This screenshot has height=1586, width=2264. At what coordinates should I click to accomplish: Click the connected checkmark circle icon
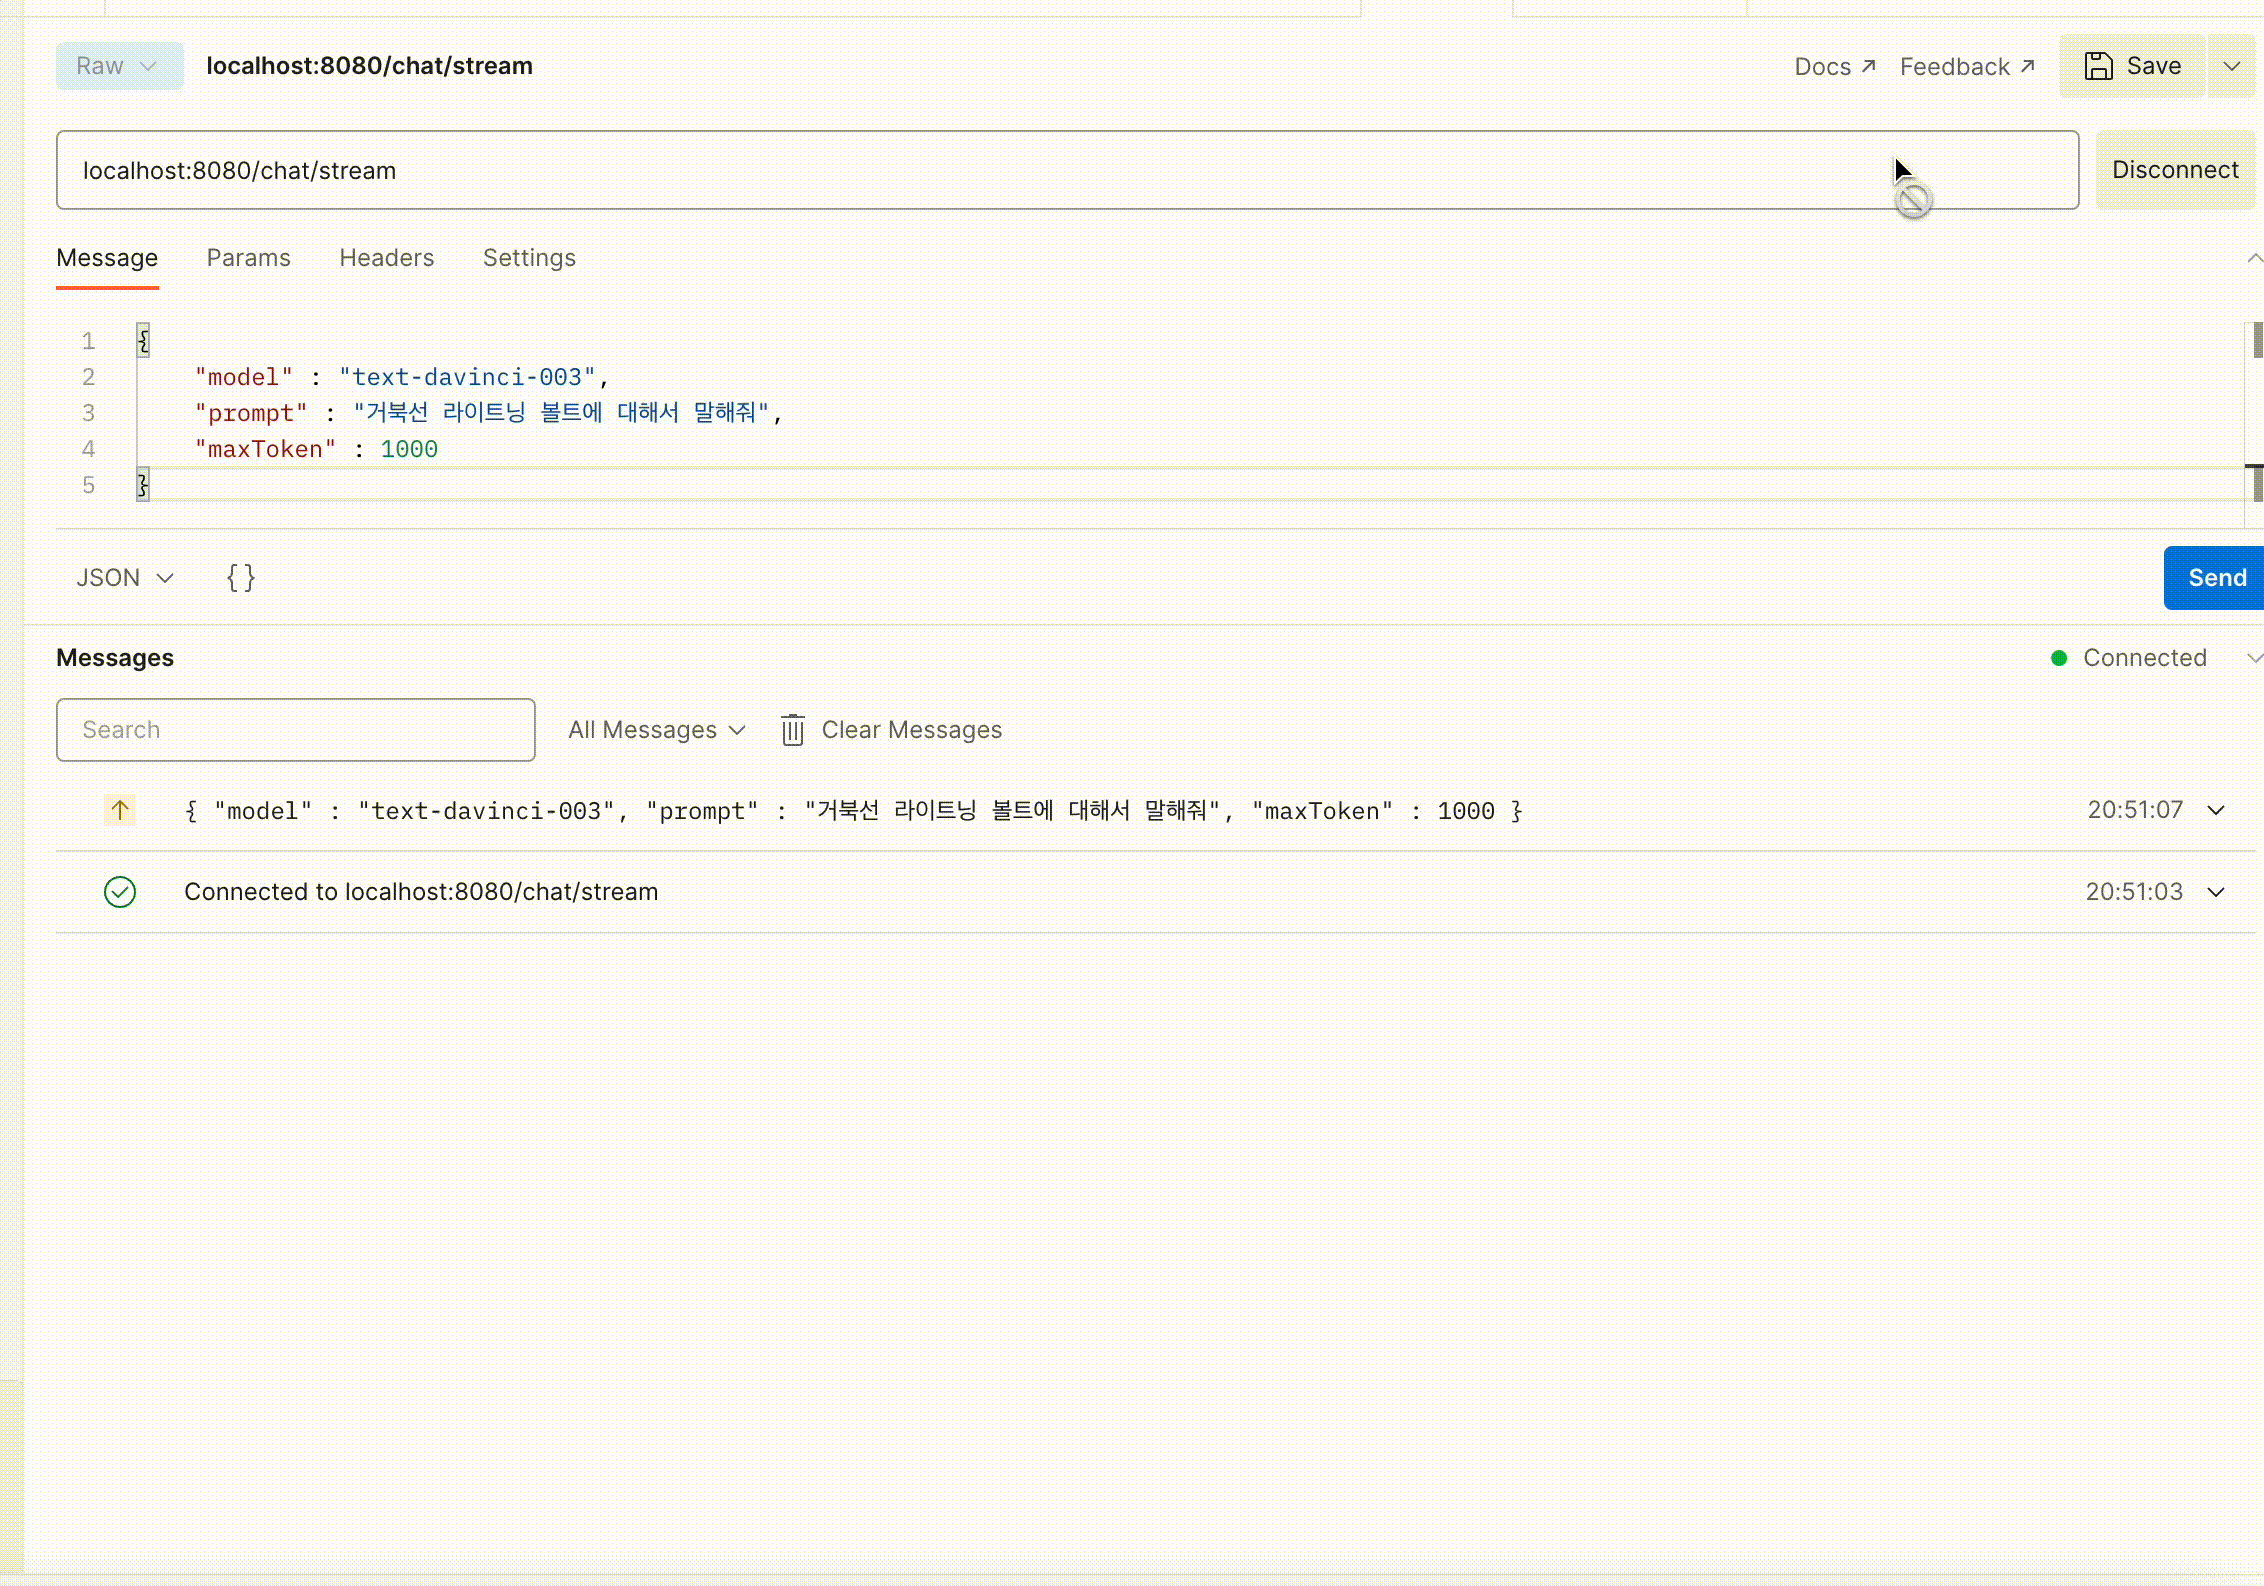pyautogui.click(x=120, y=892)
